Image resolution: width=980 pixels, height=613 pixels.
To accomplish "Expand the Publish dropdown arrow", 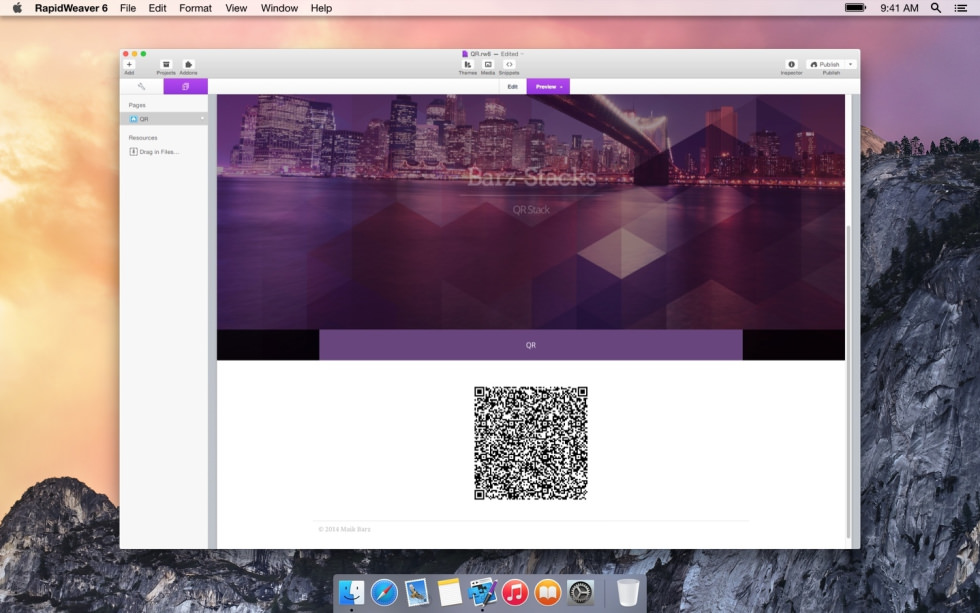I will [851, 64].
